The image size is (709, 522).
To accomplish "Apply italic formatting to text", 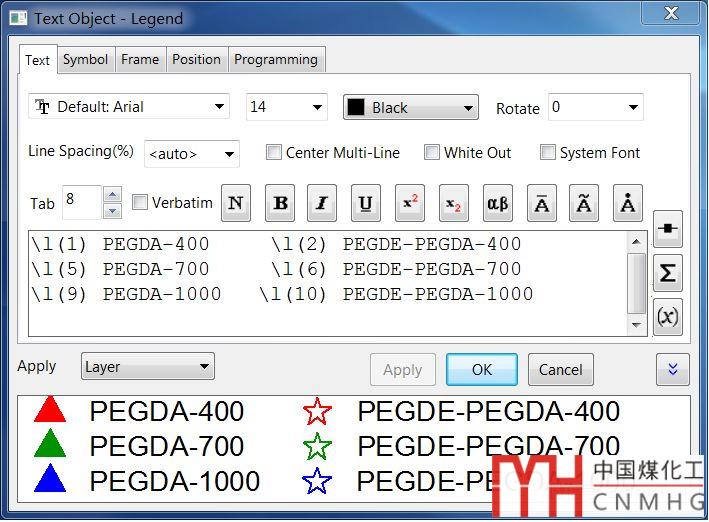I will pyautogui.click(x=322, y=203).
